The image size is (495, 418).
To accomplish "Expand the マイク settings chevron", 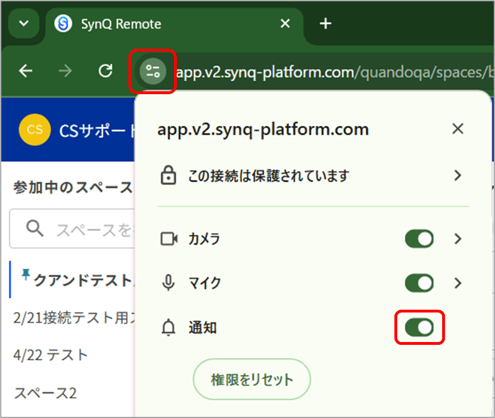I will 458,283.
